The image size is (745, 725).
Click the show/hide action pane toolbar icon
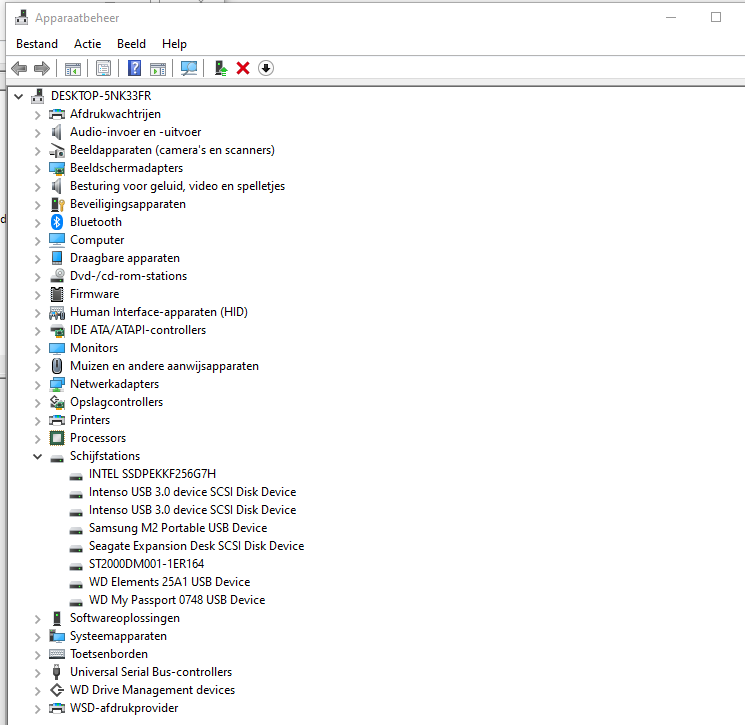point(158,68)
